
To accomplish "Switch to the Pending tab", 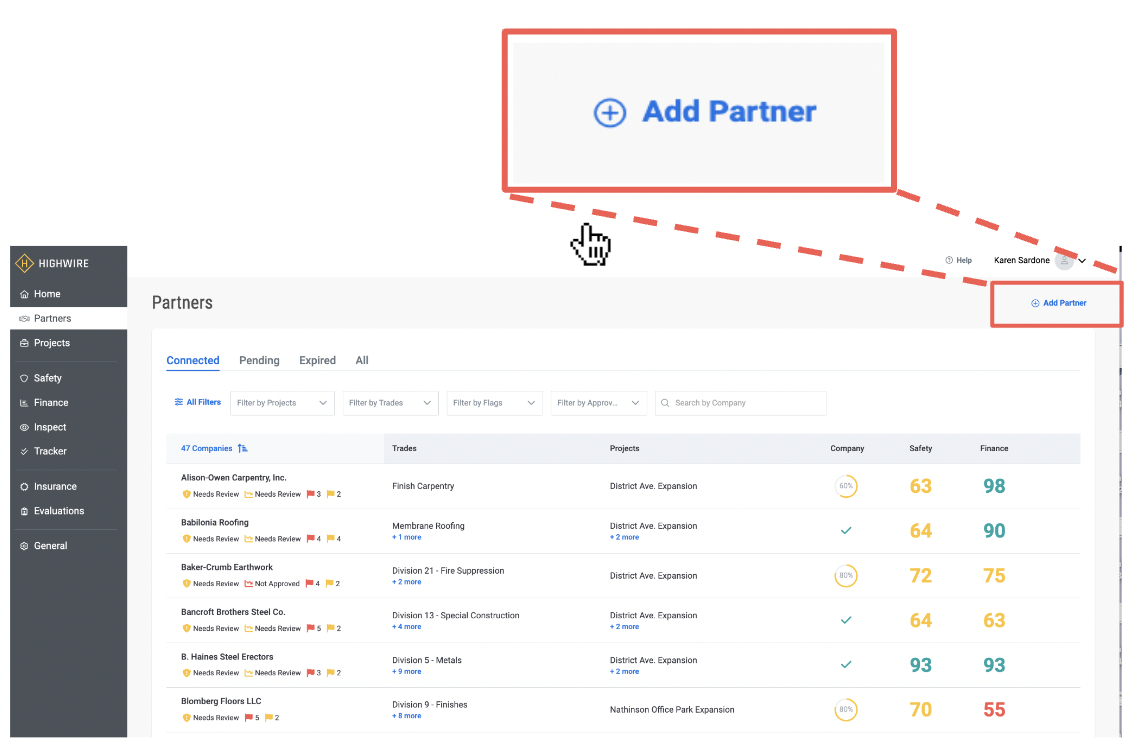I will point(259,360).
